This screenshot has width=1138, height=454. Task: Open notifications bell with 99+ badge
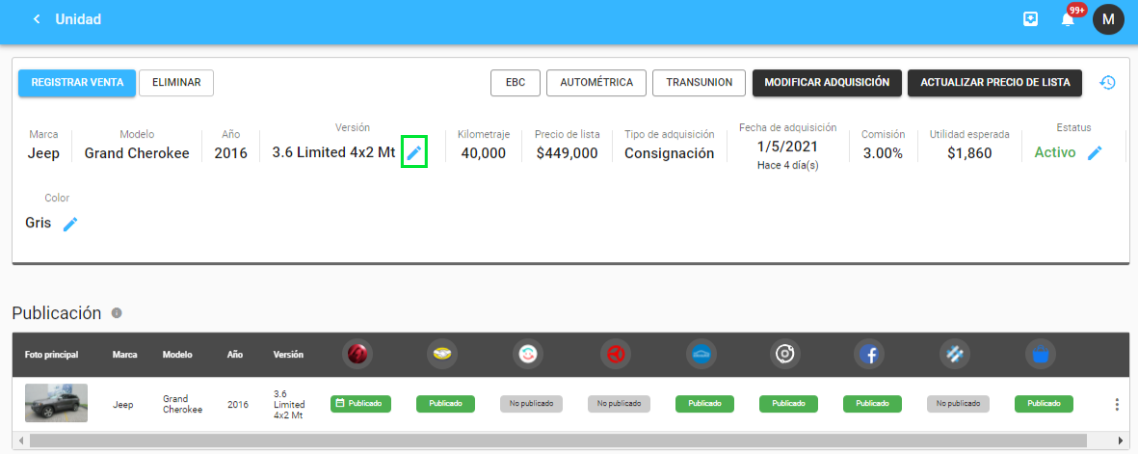pos(1068,20)
